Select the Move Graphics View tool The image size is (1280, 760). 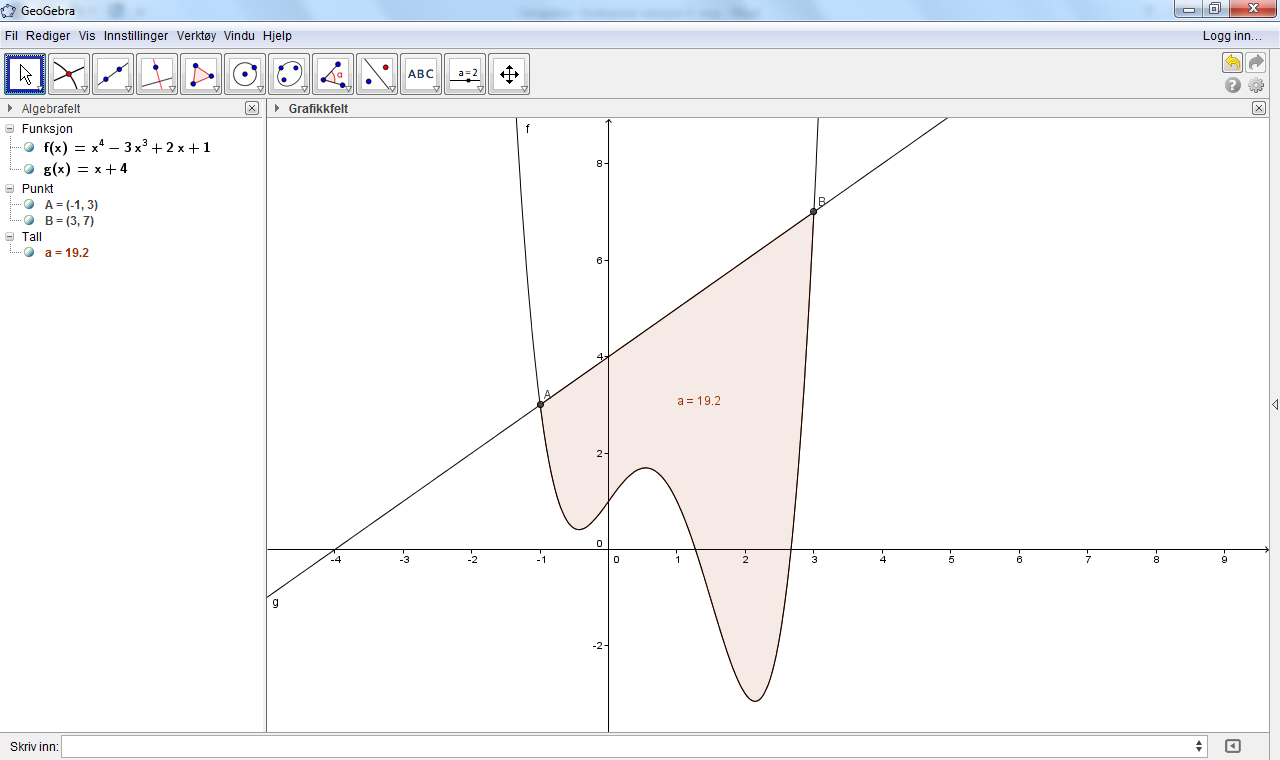pyautogui.click(x=509, y=74)
